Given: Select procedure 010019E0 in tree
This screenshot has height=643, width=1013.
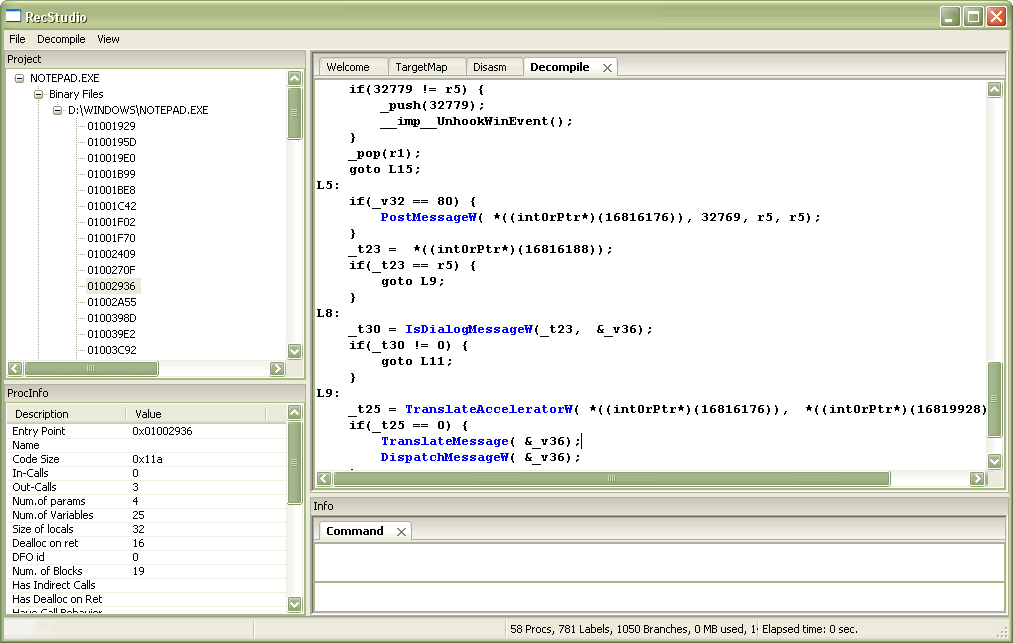Looking at the screenshot, I should click(111, 158).
